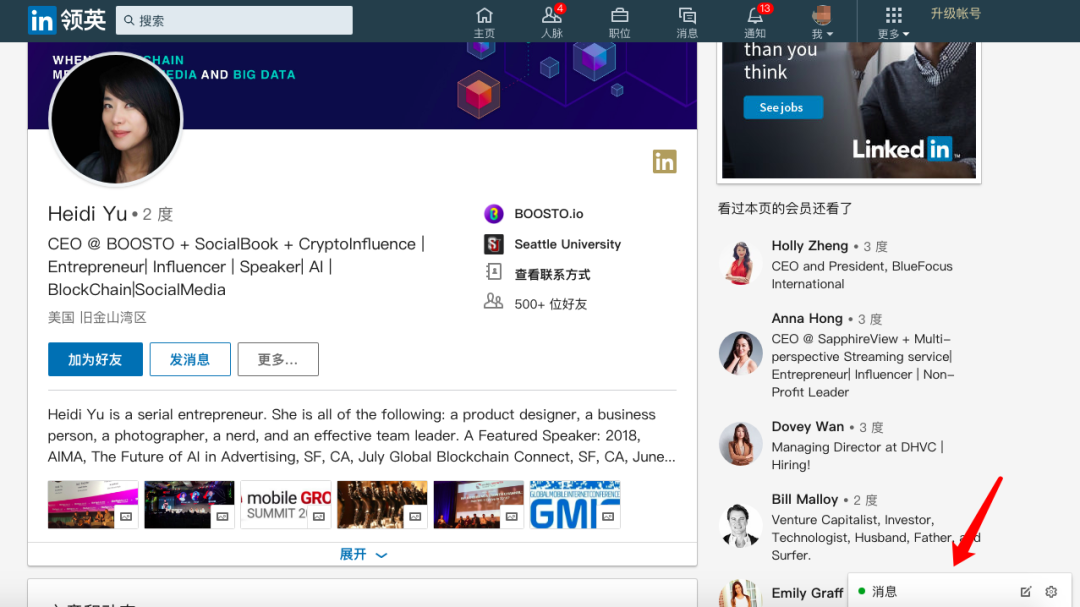Image resolution: width=1080 pixels, height=607 pixels.
Task: Open Dovey Wan's profile name link
Action: click(807, 426)
